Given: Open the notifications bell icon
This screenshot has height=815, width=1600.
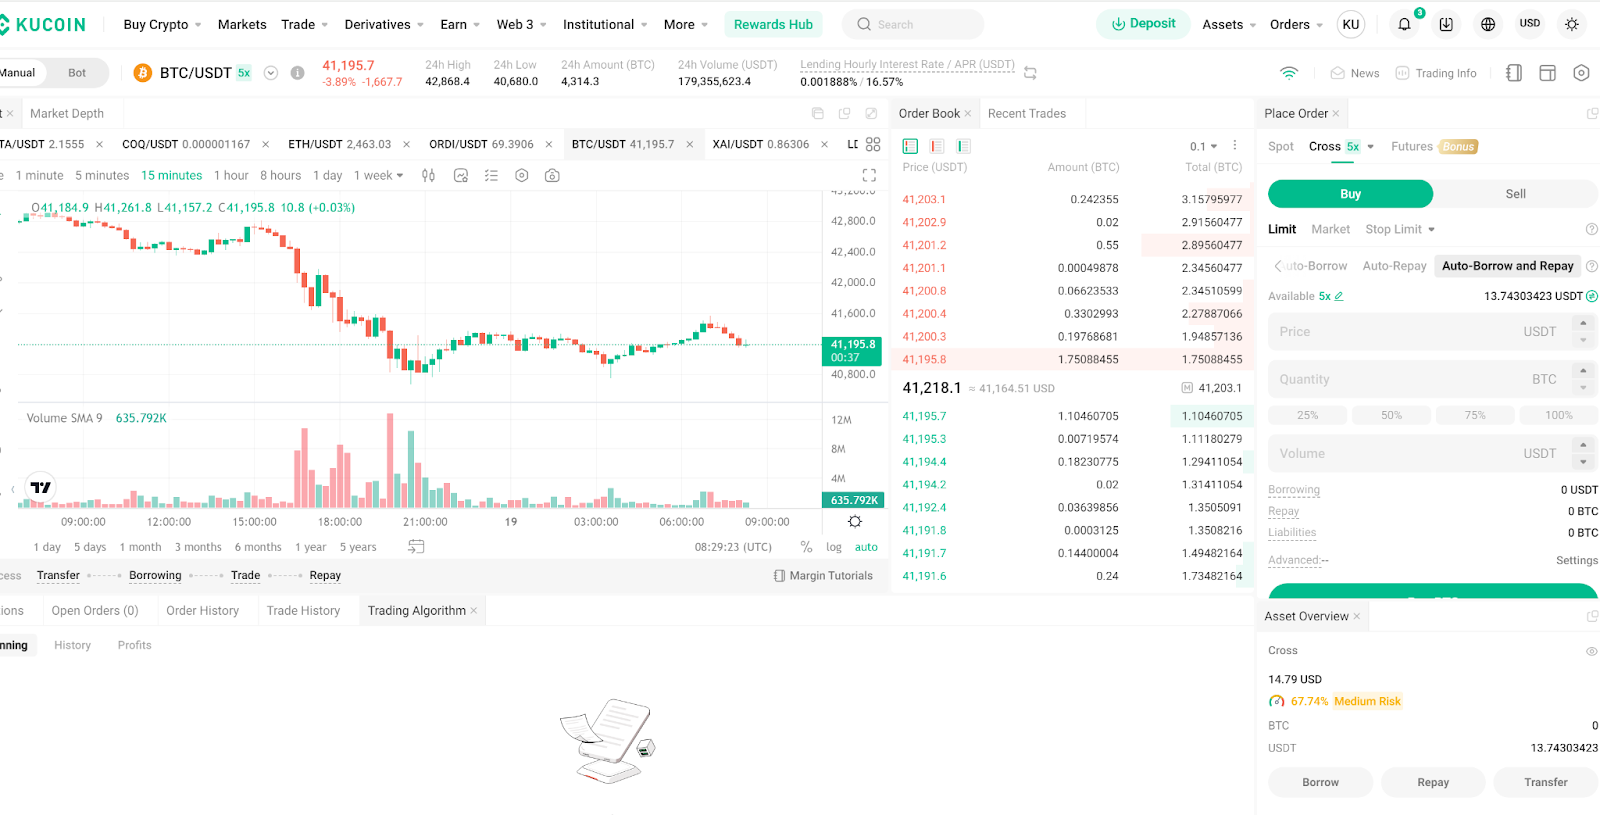Looking at the screenshot, I should 1404,24.
